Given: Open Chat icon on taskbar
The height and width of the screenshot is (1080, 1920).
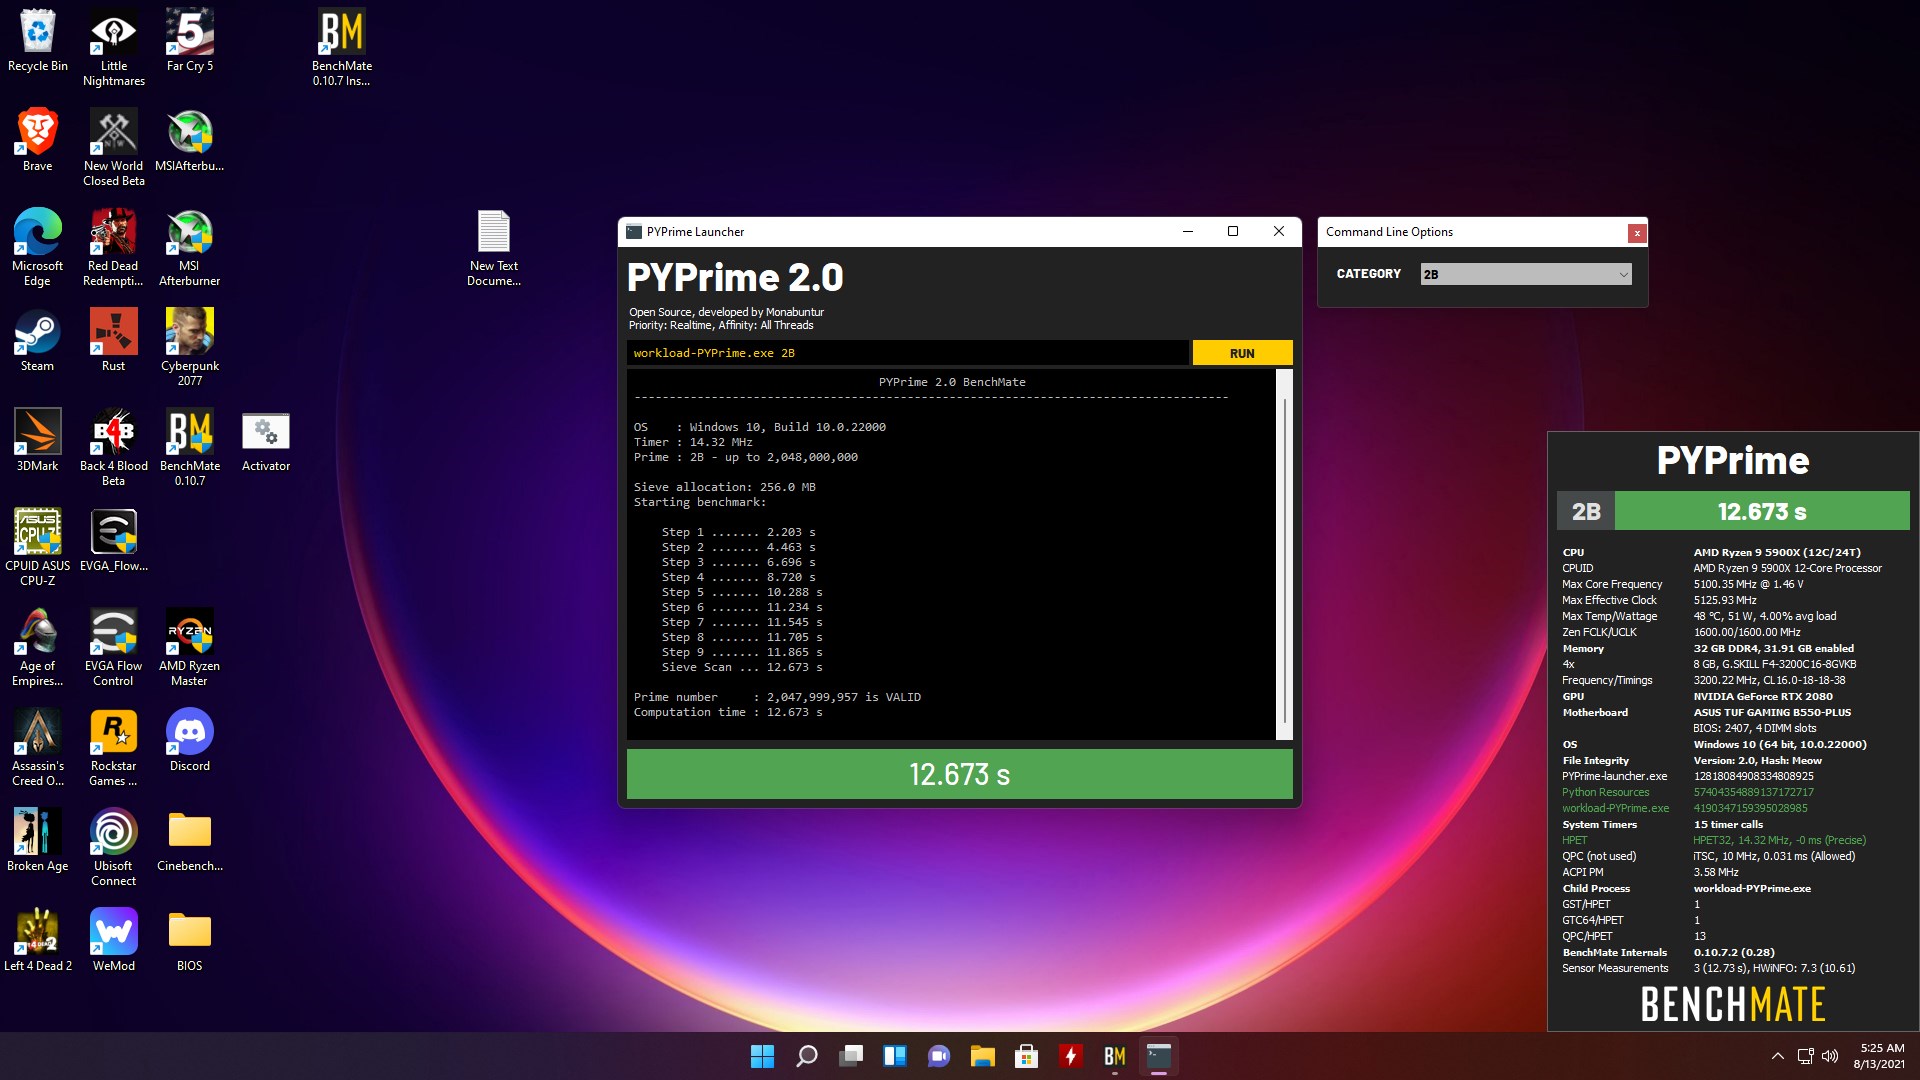Looking at the screenshot, I should pos(939,1056).
